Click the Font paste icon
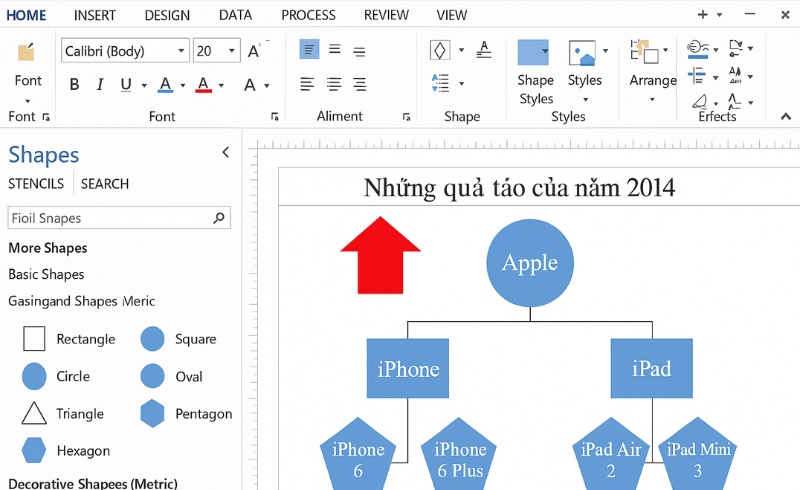This screenshot has width=800, height=490. [26, 52]
